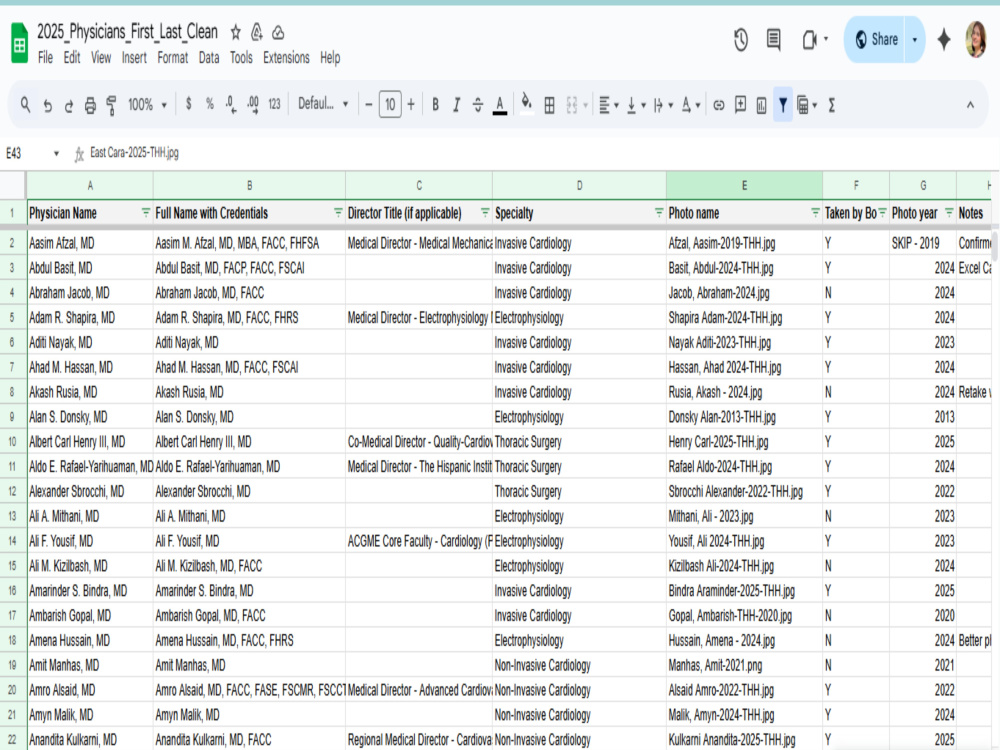The width and height of the screenshot is (1000, 750).
Task: Open the number format 123 menu
Action: click(x=274, y=104)
